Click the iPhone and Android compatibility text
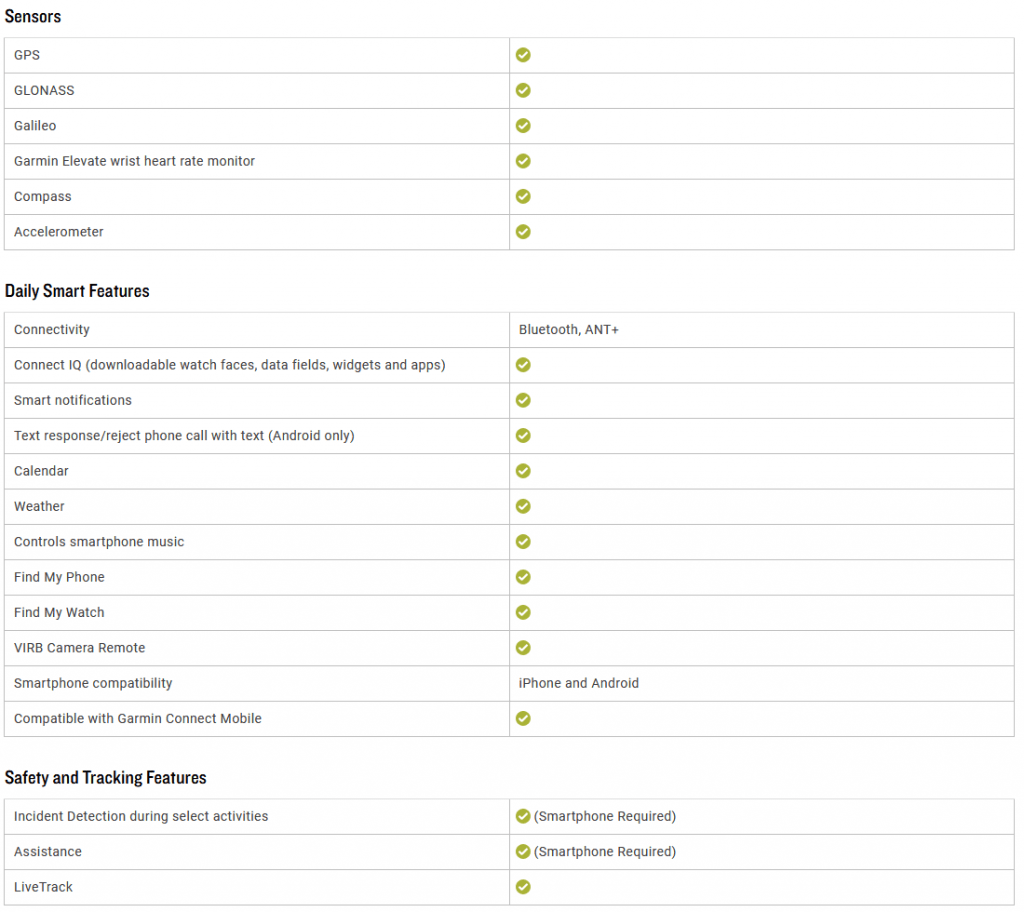Viewport: 1024px width, 912px height. pyautogui.click(x=578, y=683)
